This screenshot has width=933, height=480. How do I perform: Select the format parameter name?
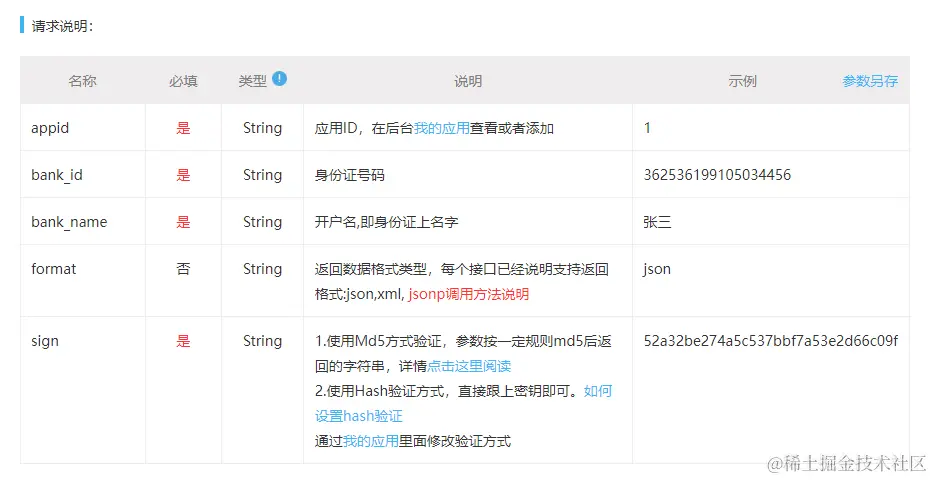[54, 269]
